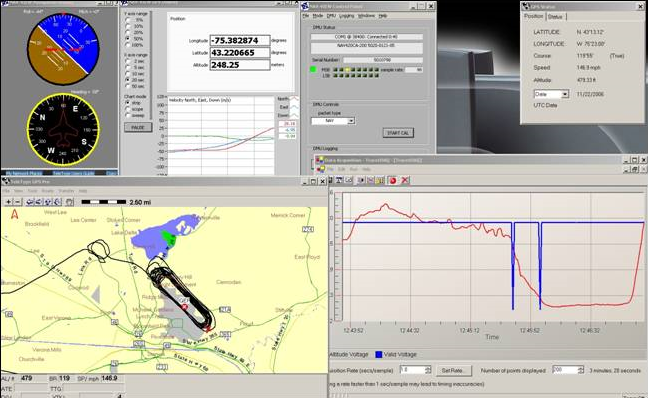Open the Date dropdown in GPS Status
Screen dimensions: 648x398
pos(565,94)
